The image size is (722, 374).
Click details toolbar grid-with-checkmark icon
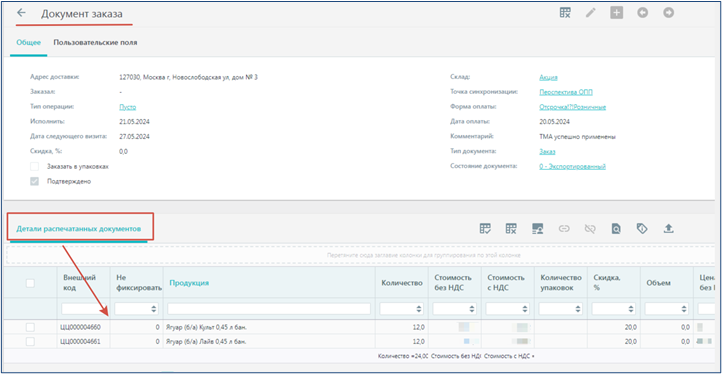[x=485, y=228]
